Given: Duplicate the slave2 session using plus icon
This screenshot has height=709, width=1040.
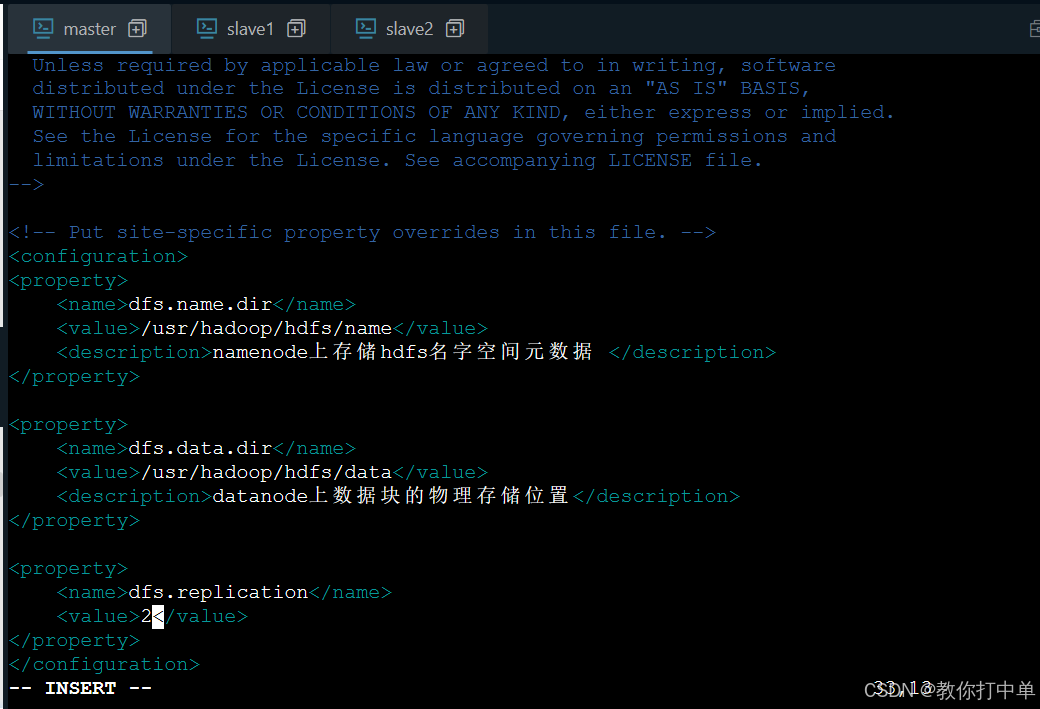Looking at the screenshot, I should pyautogui.click(x=455, y=29).
